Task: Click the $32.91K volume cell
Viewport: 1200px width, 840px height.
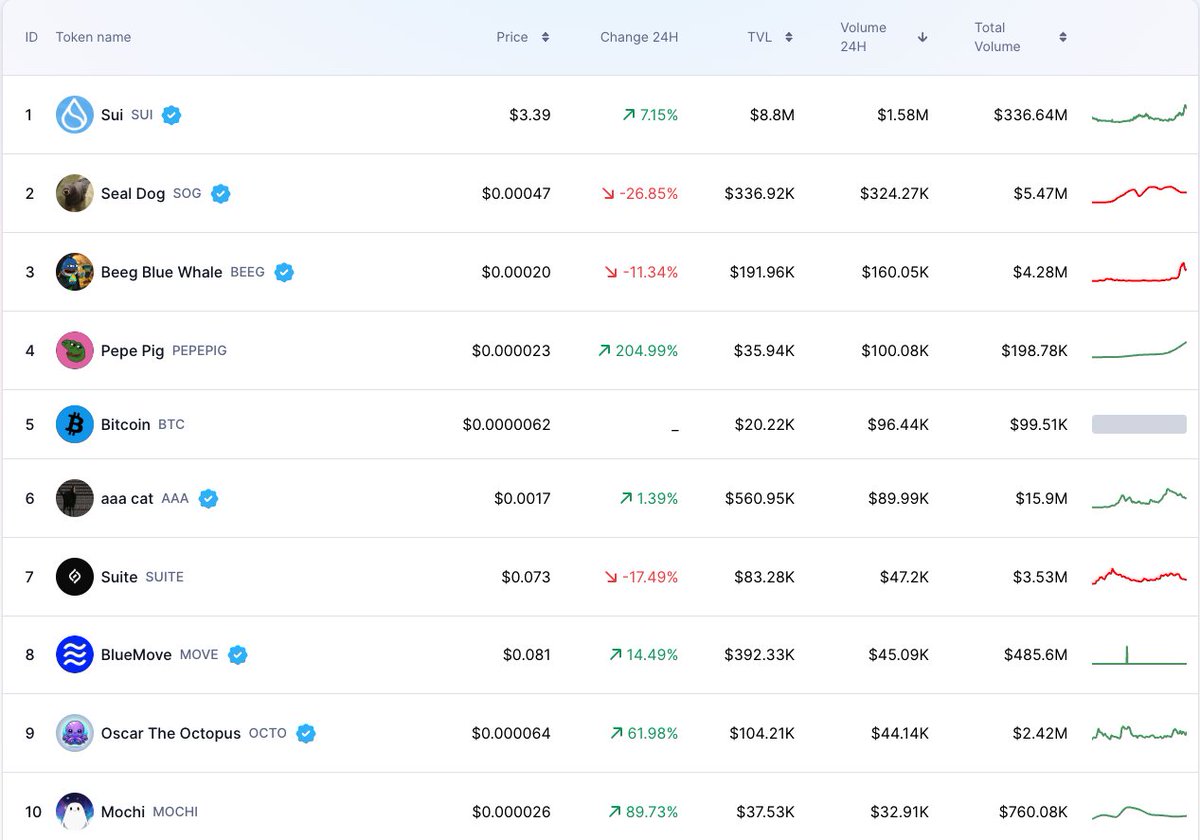Action: (x=898, y=811)
